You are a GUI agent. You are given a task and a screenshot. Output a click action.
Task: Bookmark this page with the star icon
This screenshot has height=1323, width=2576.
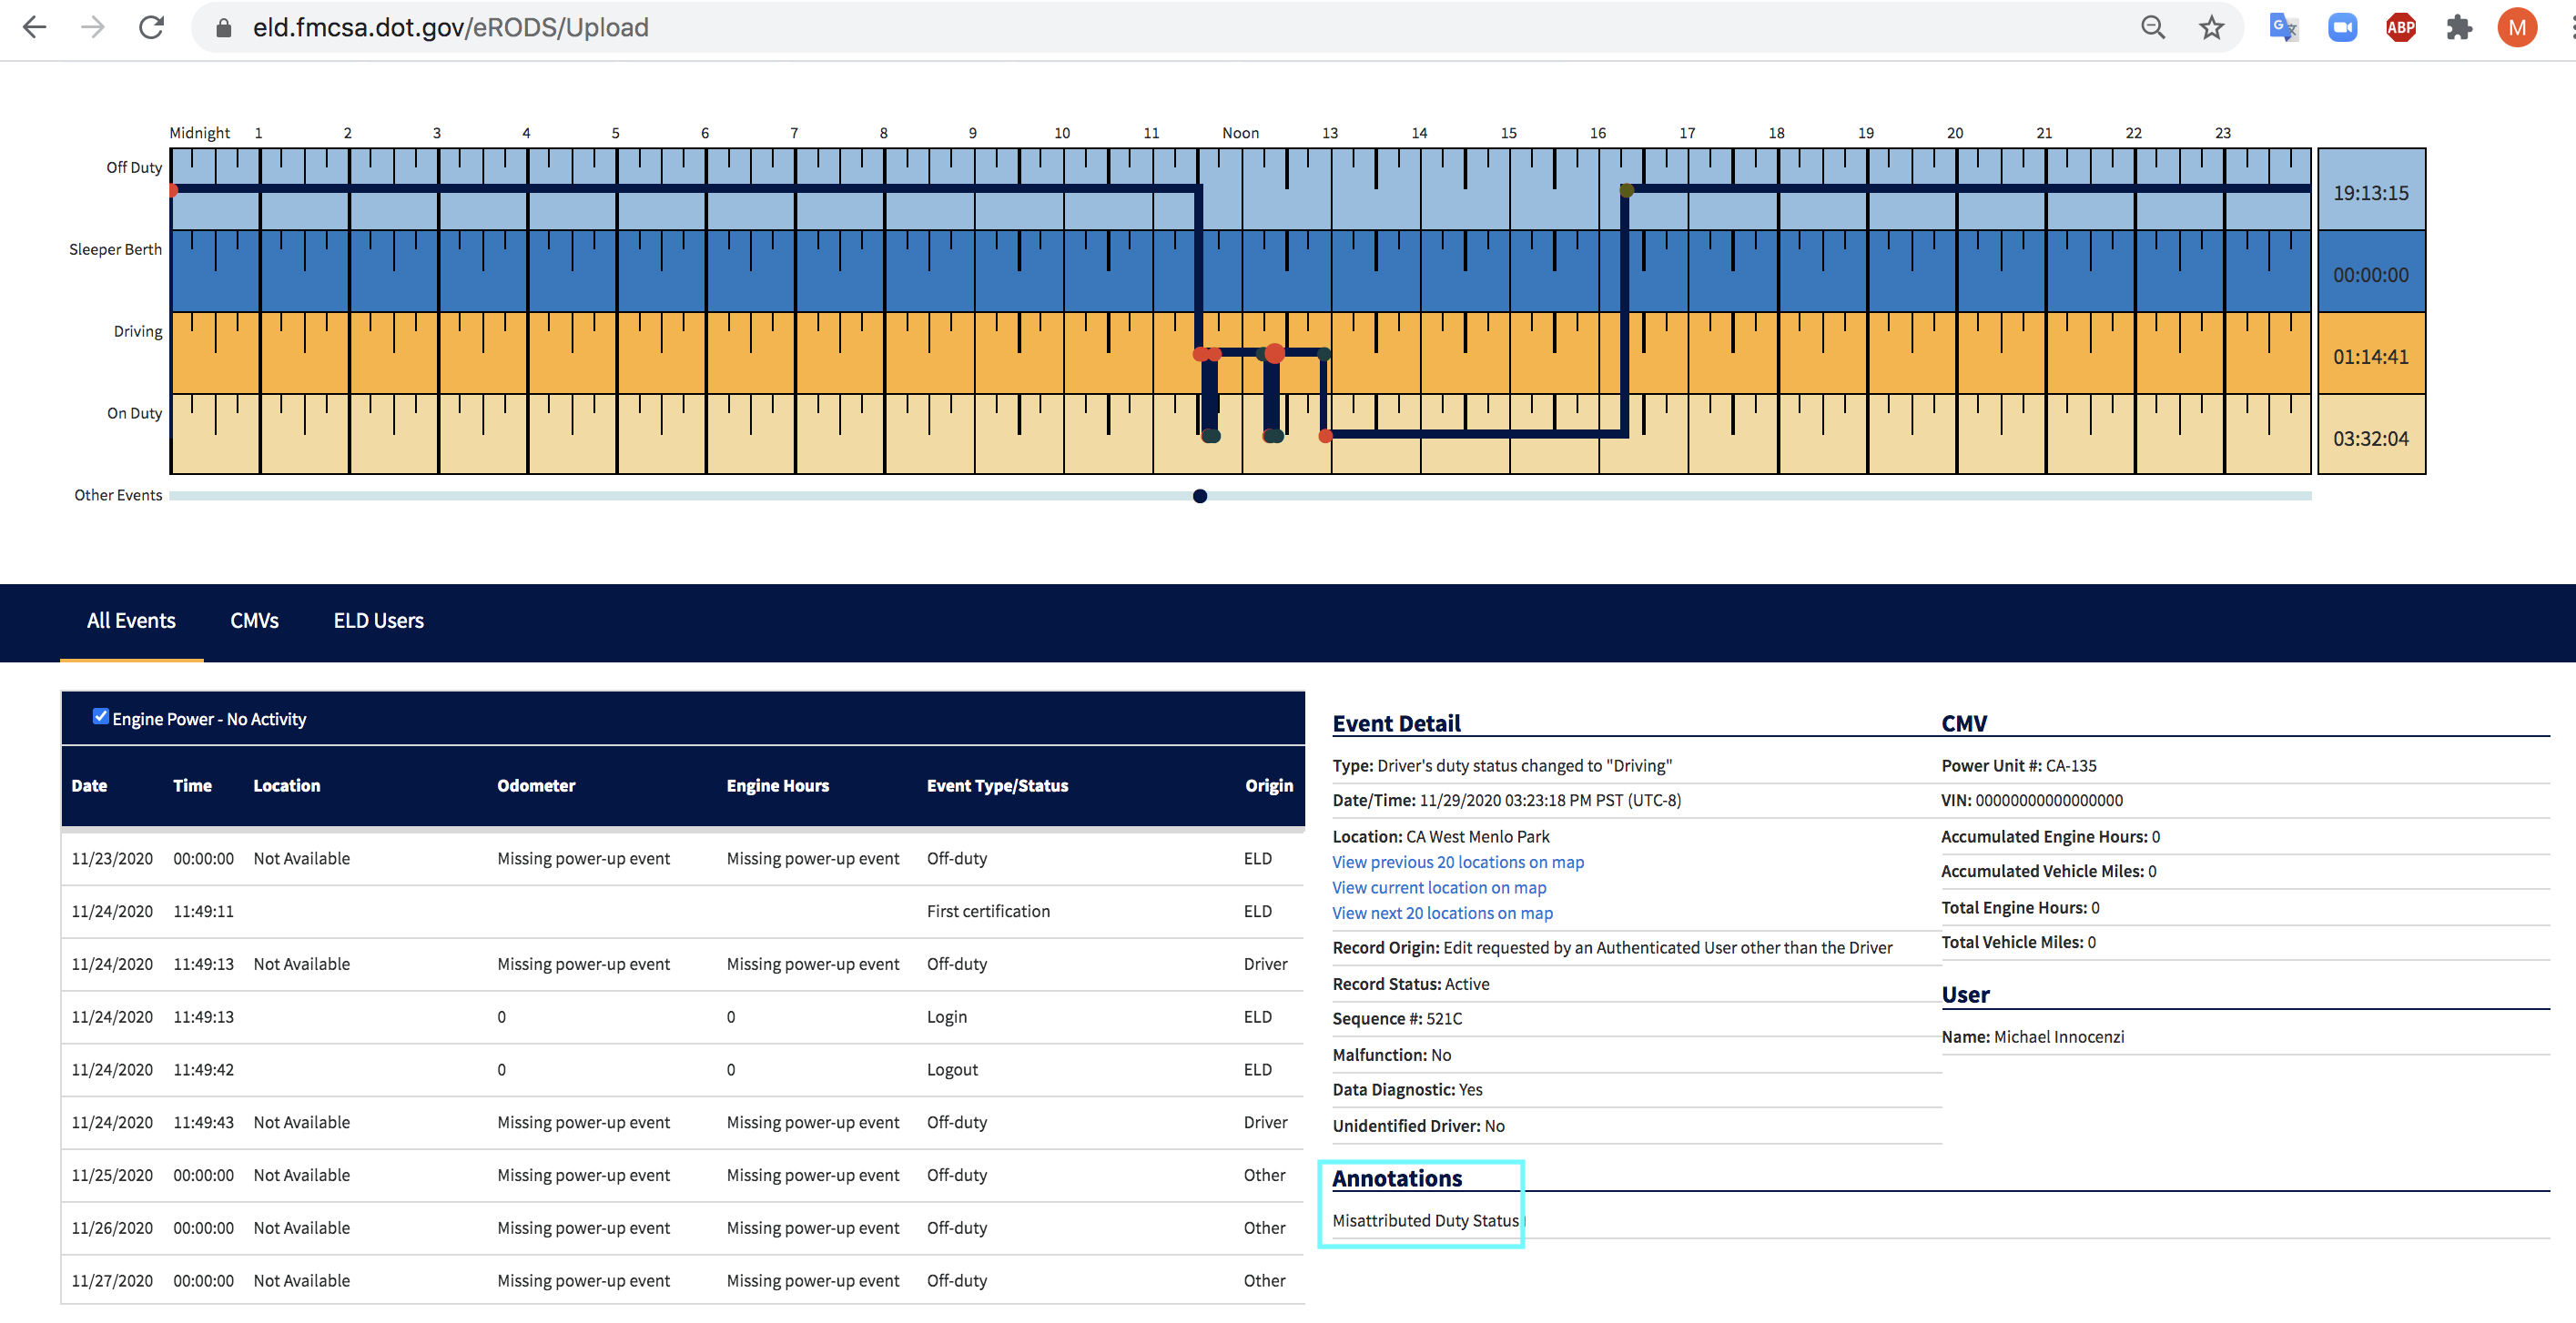(x=2211, y=28)
